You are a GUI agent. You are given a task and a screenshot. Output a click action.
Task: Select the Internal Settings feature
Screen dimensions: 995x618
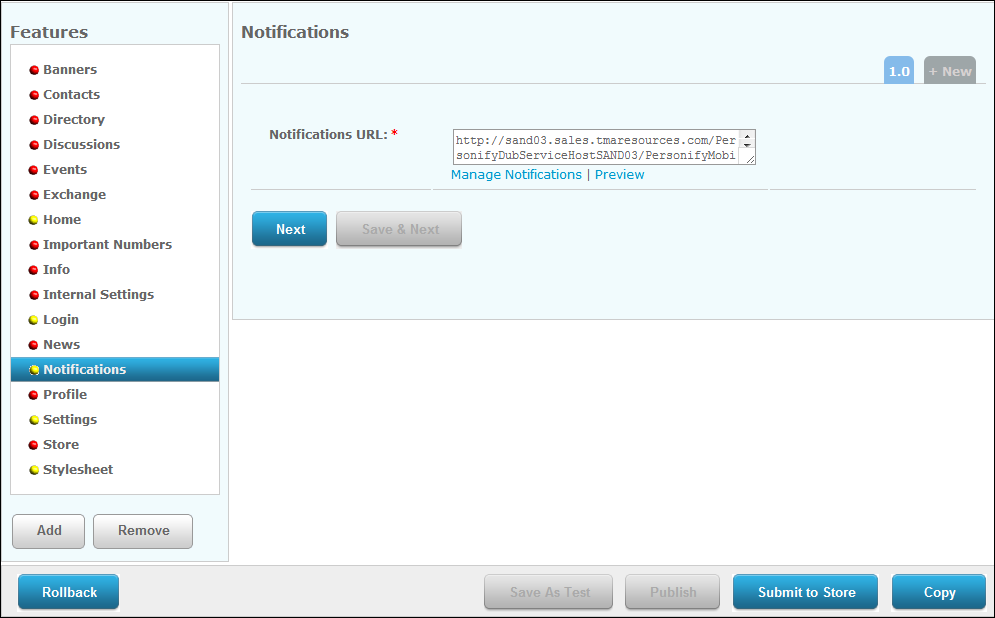(x=98, y=295)
